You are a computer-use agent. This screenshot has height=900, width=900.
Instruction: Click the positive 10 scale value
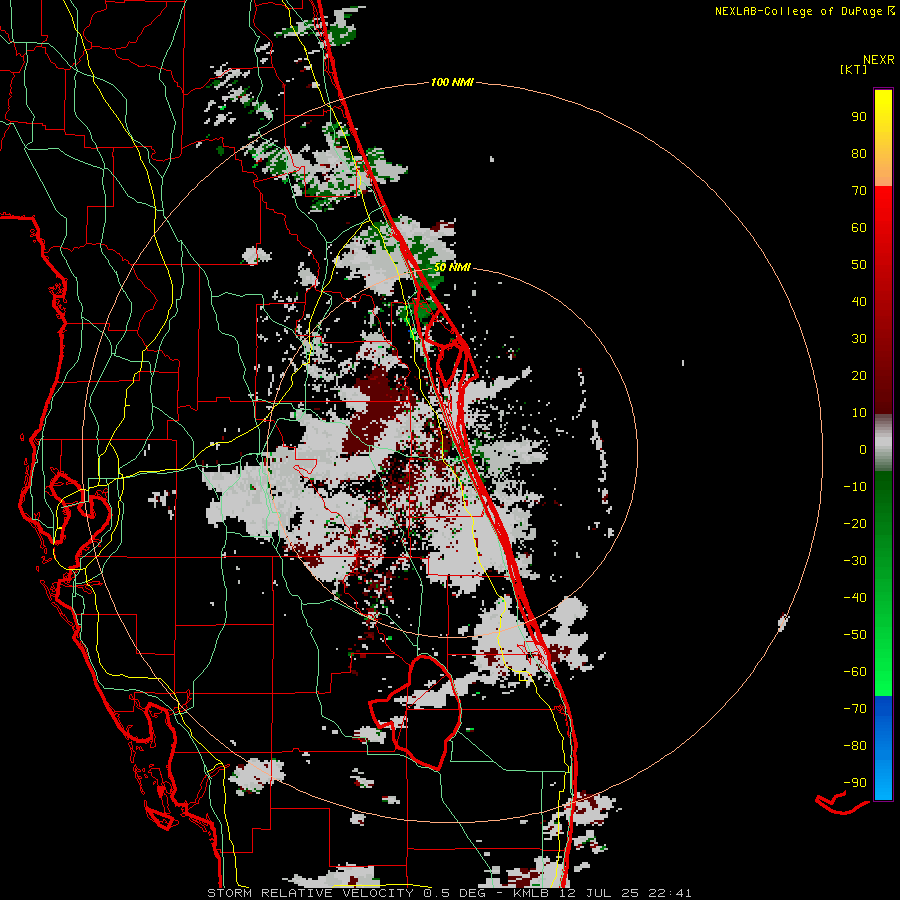pyautogui.click(x=859, y=413)
